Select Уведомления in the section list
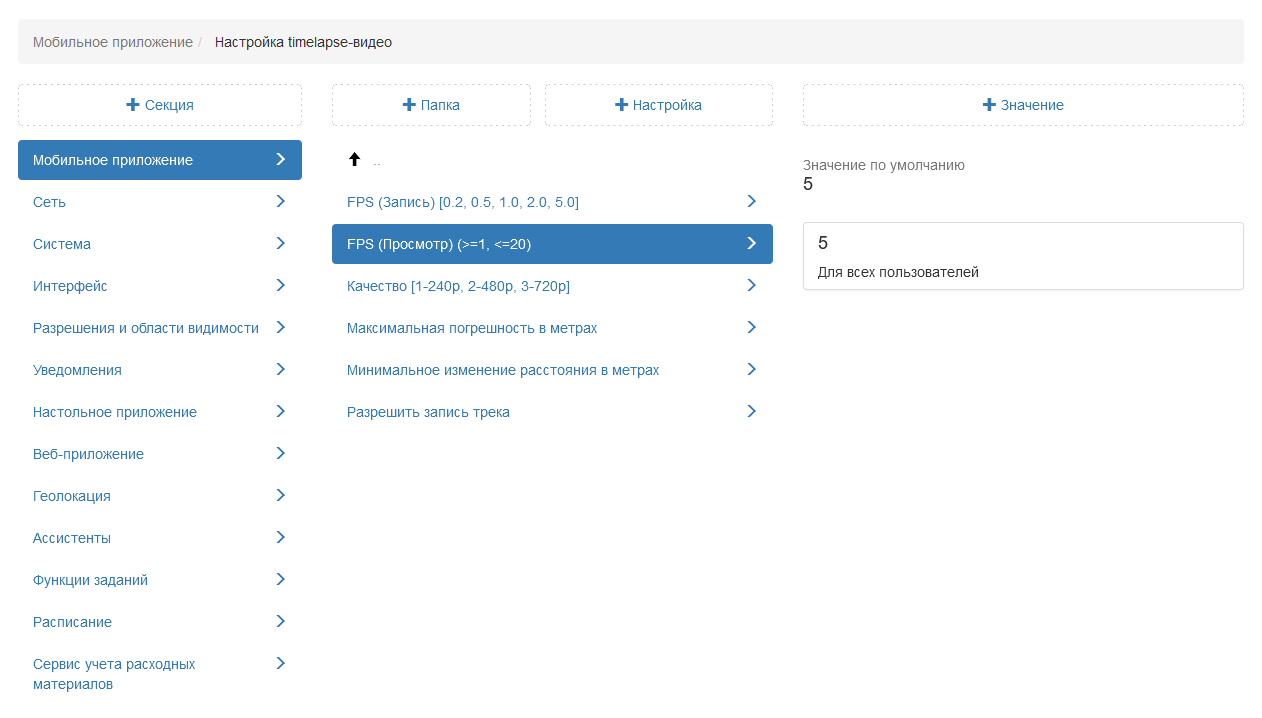 point(77,370)
